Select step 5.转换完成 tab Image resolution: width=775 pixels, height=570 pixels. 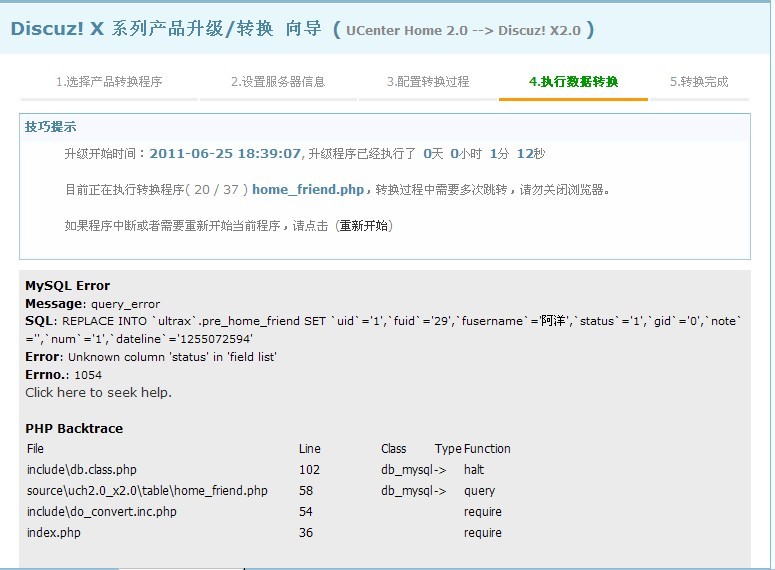pos(699,82)
